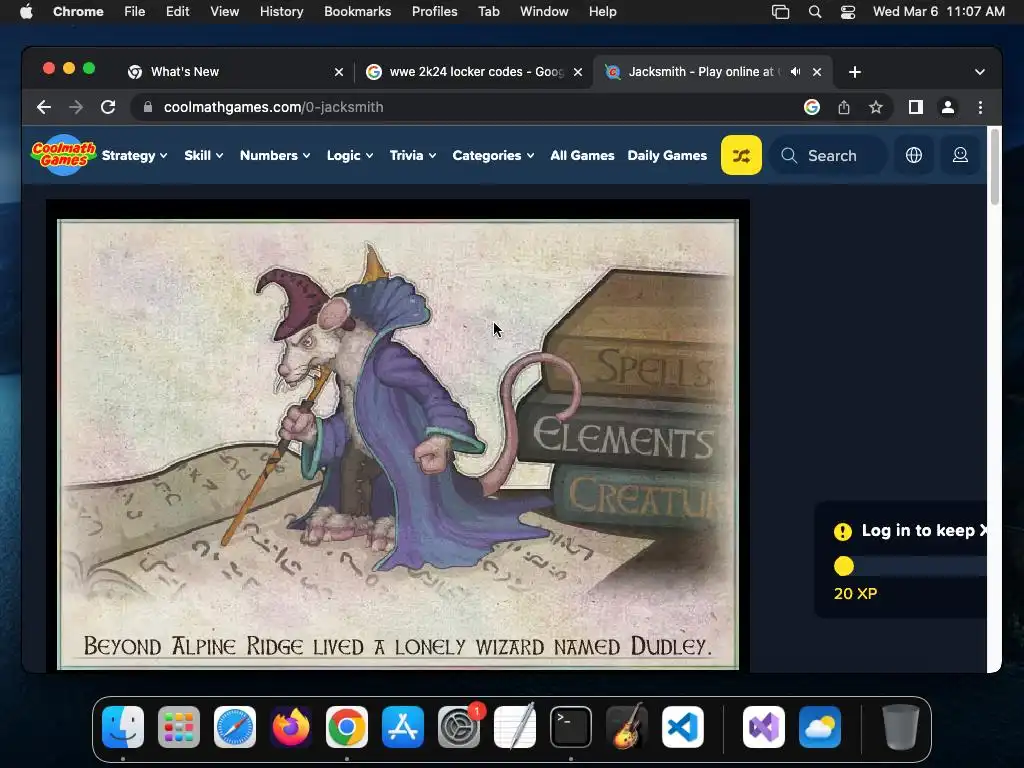1024x768 pixels.
Task: Open the Weather app from the dock
Action: 820,727
